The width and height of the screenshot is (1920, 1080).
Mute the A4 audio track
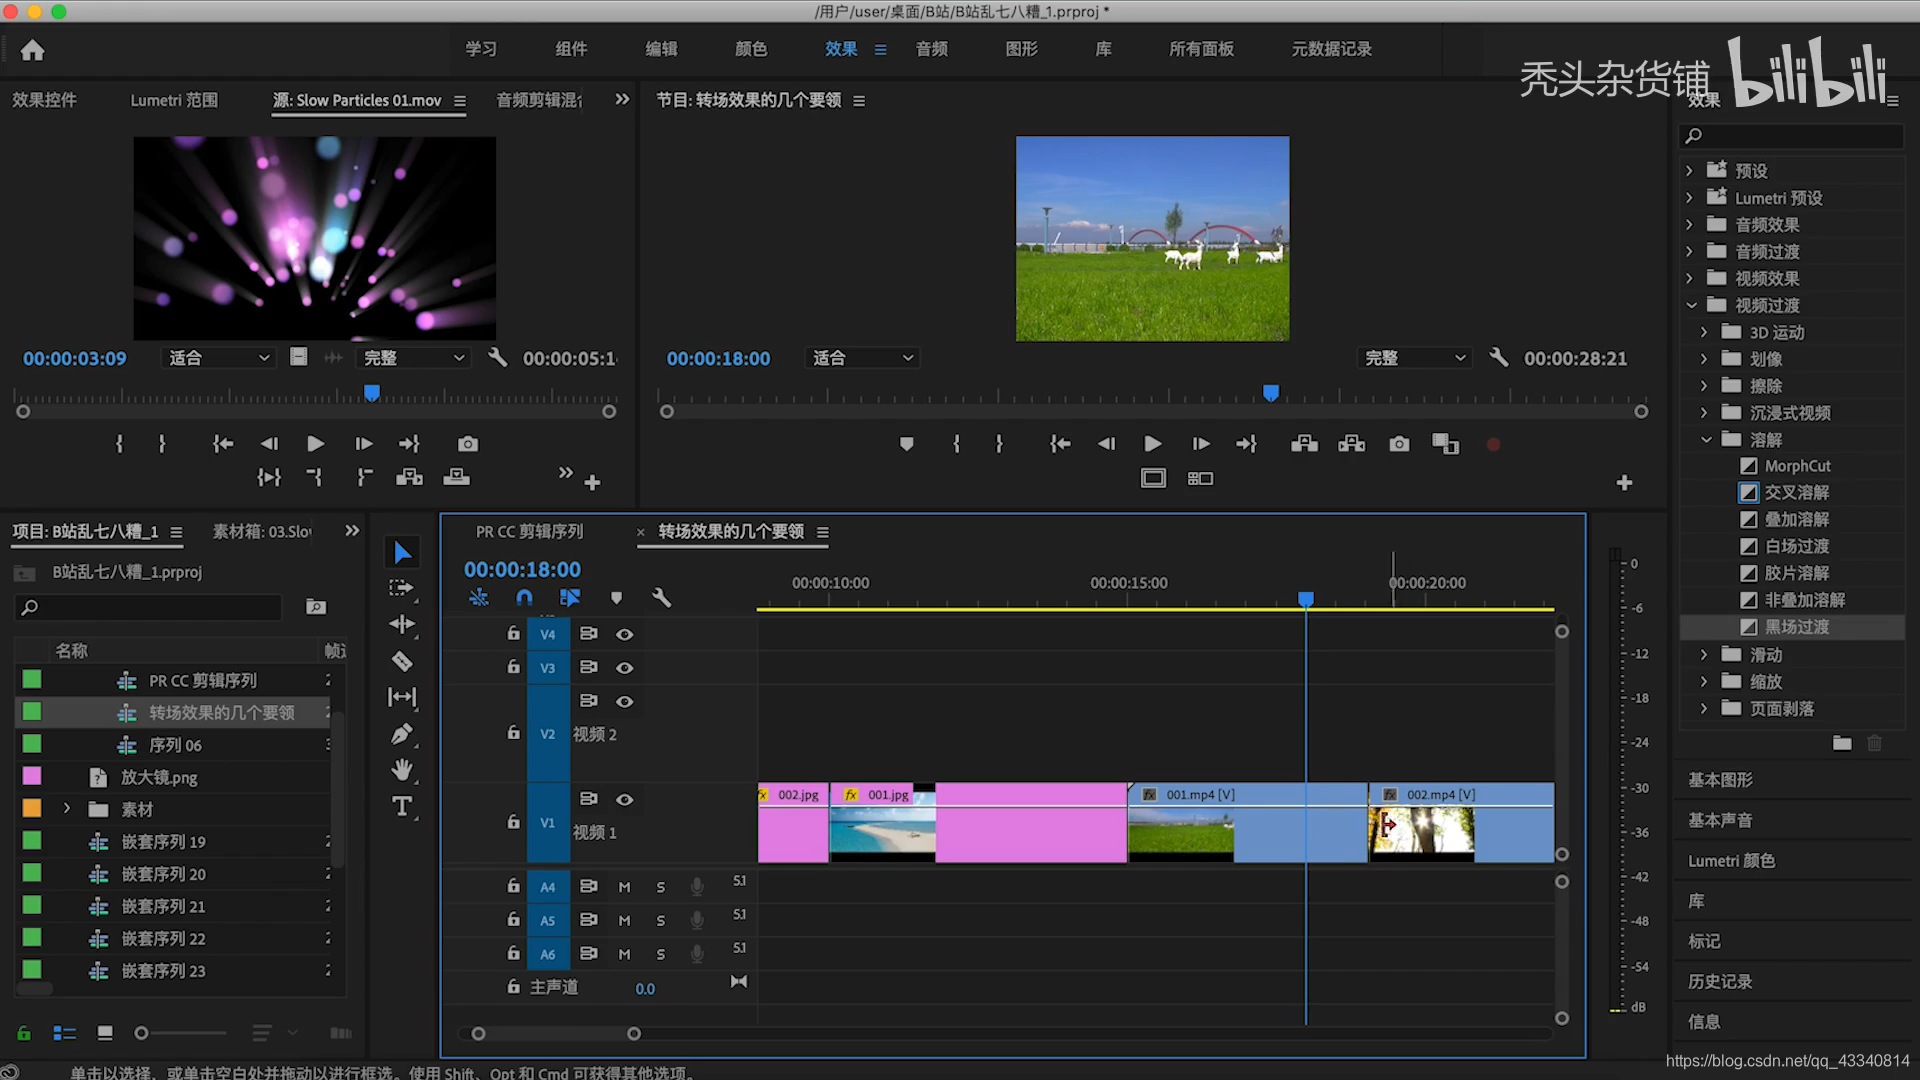(x=624, y=887)
